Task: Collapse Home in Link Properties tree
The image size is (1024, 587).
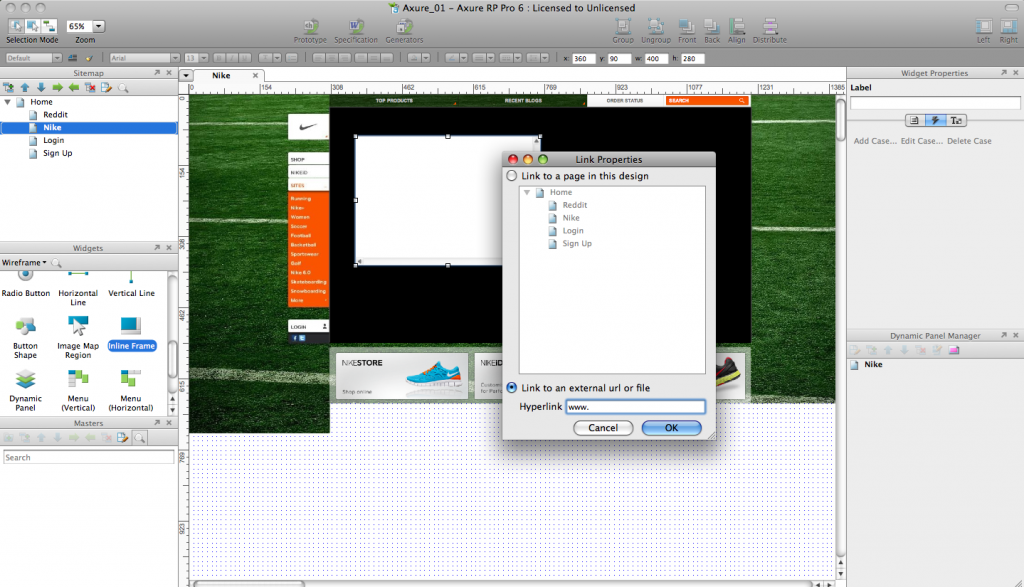Action: (x=526, y=192)
